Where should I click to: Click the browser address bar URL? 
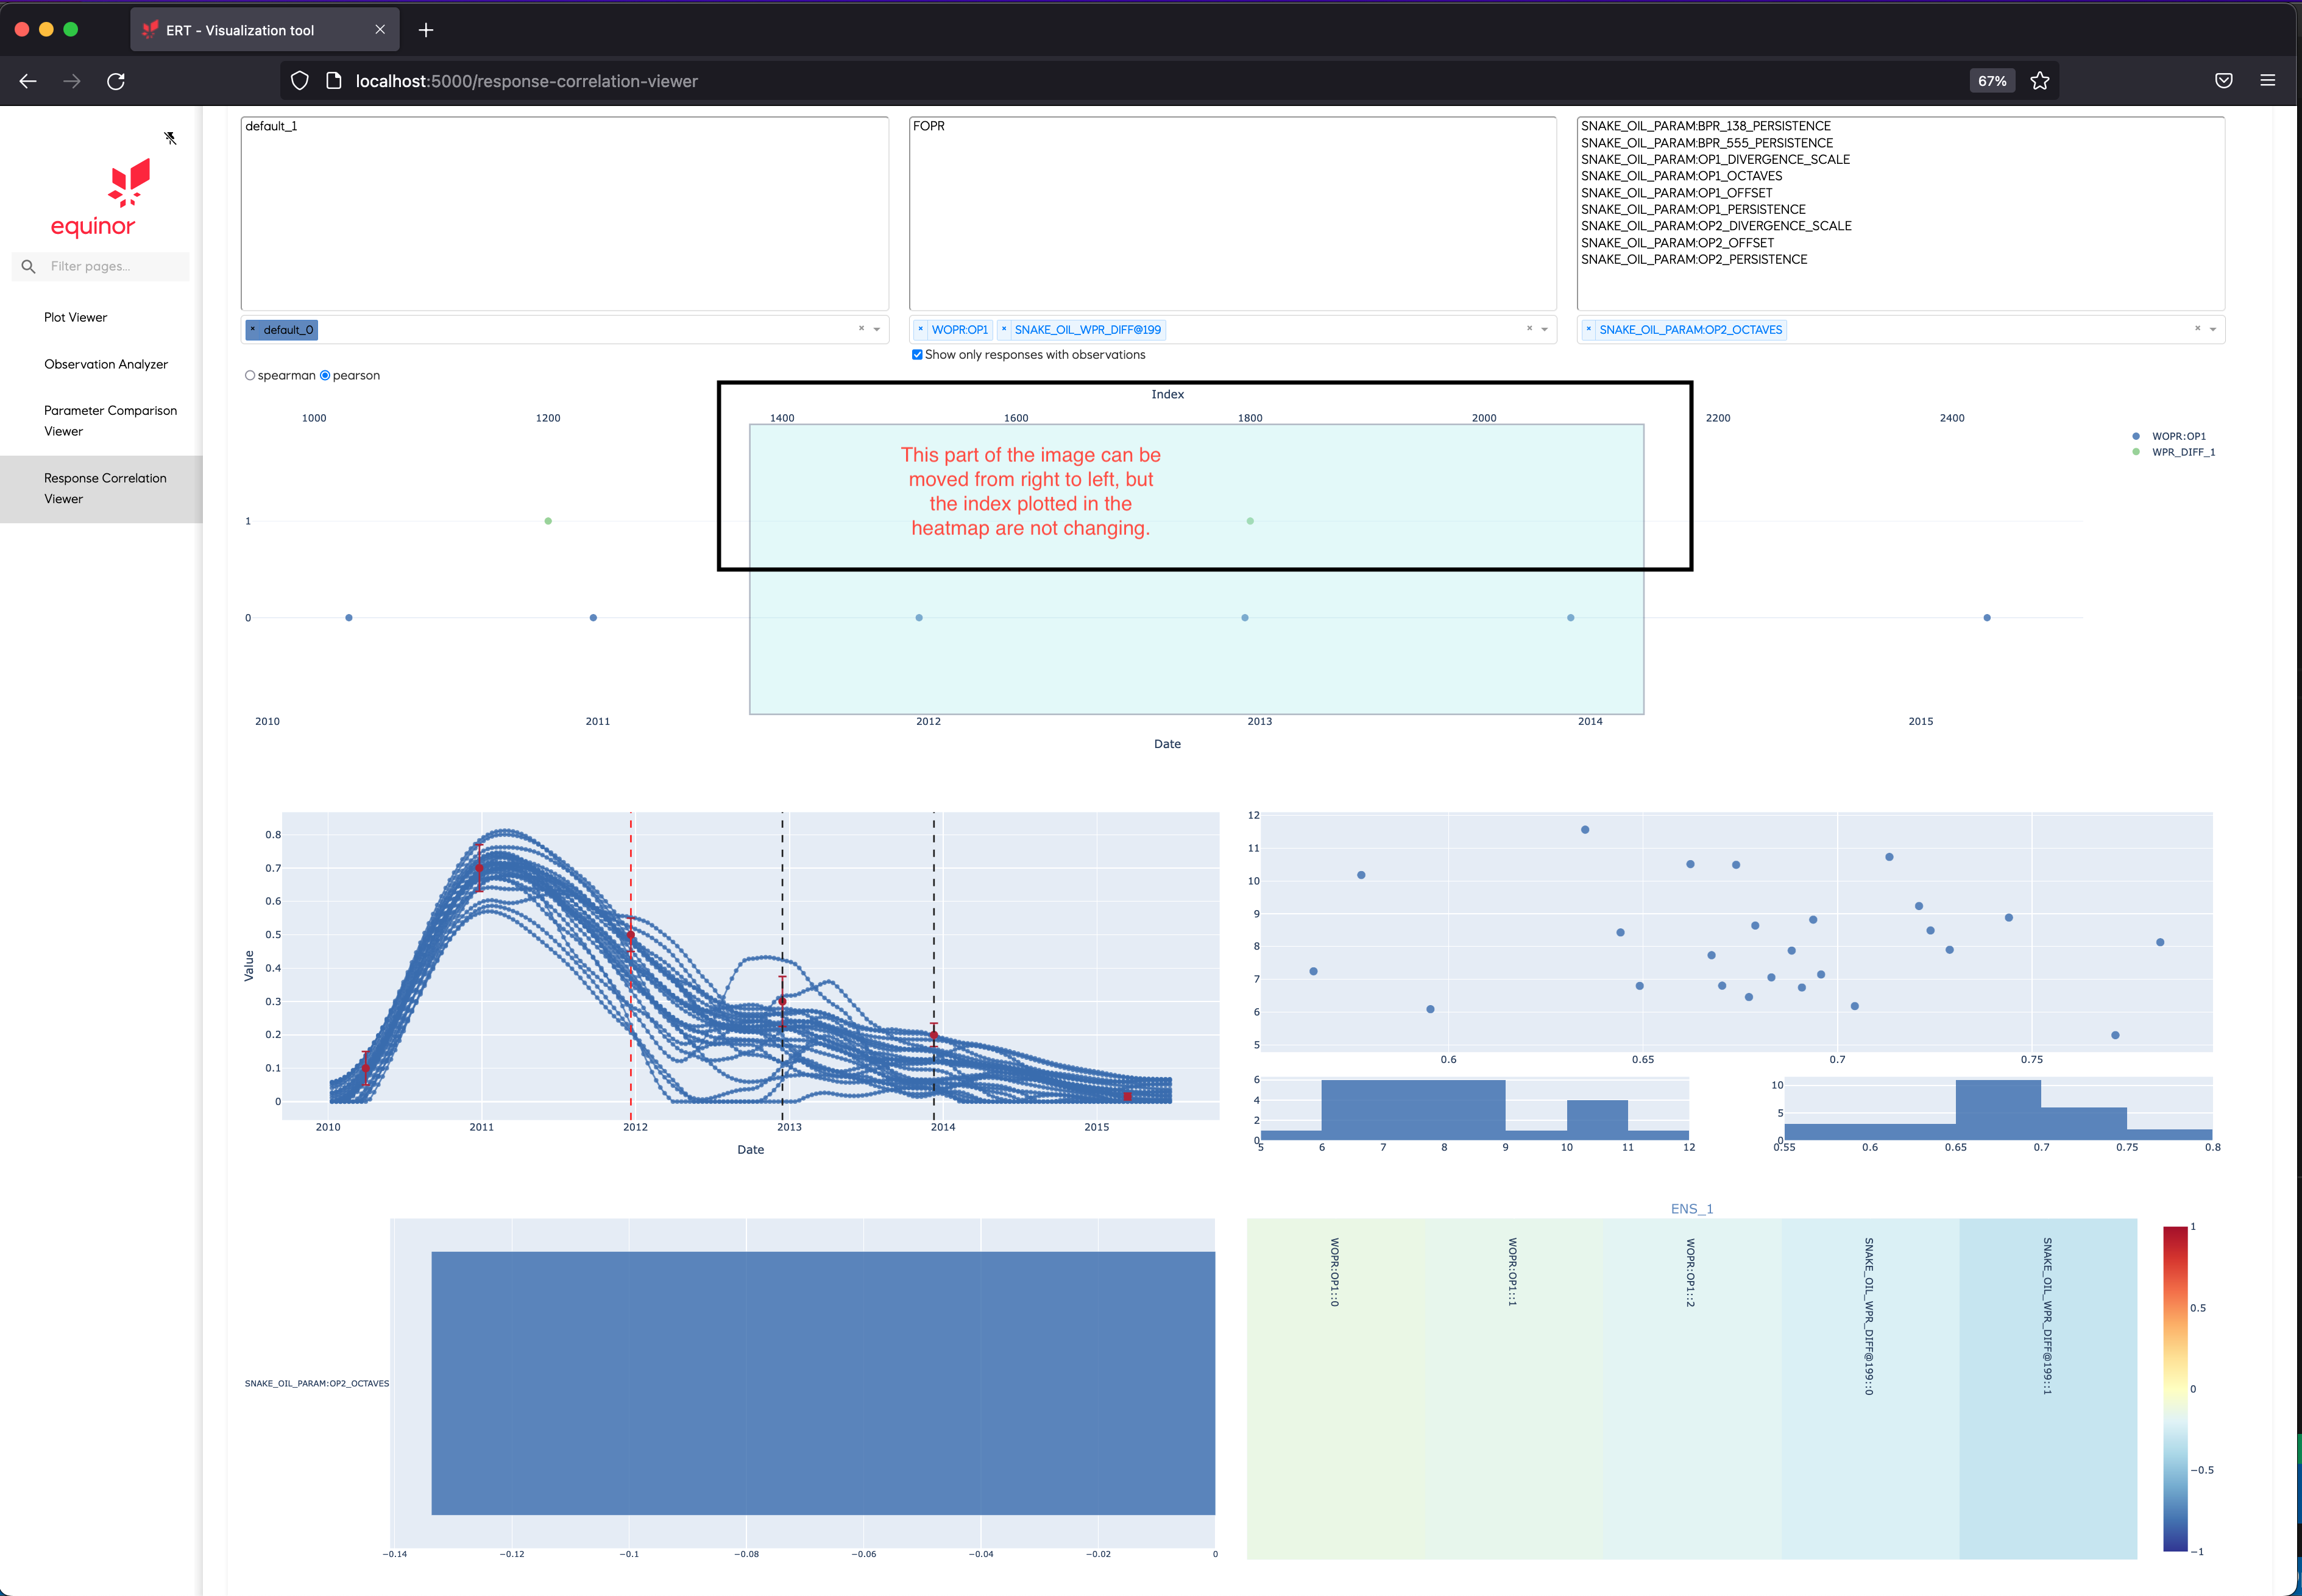pyautogui.click(x=527, y=81)
